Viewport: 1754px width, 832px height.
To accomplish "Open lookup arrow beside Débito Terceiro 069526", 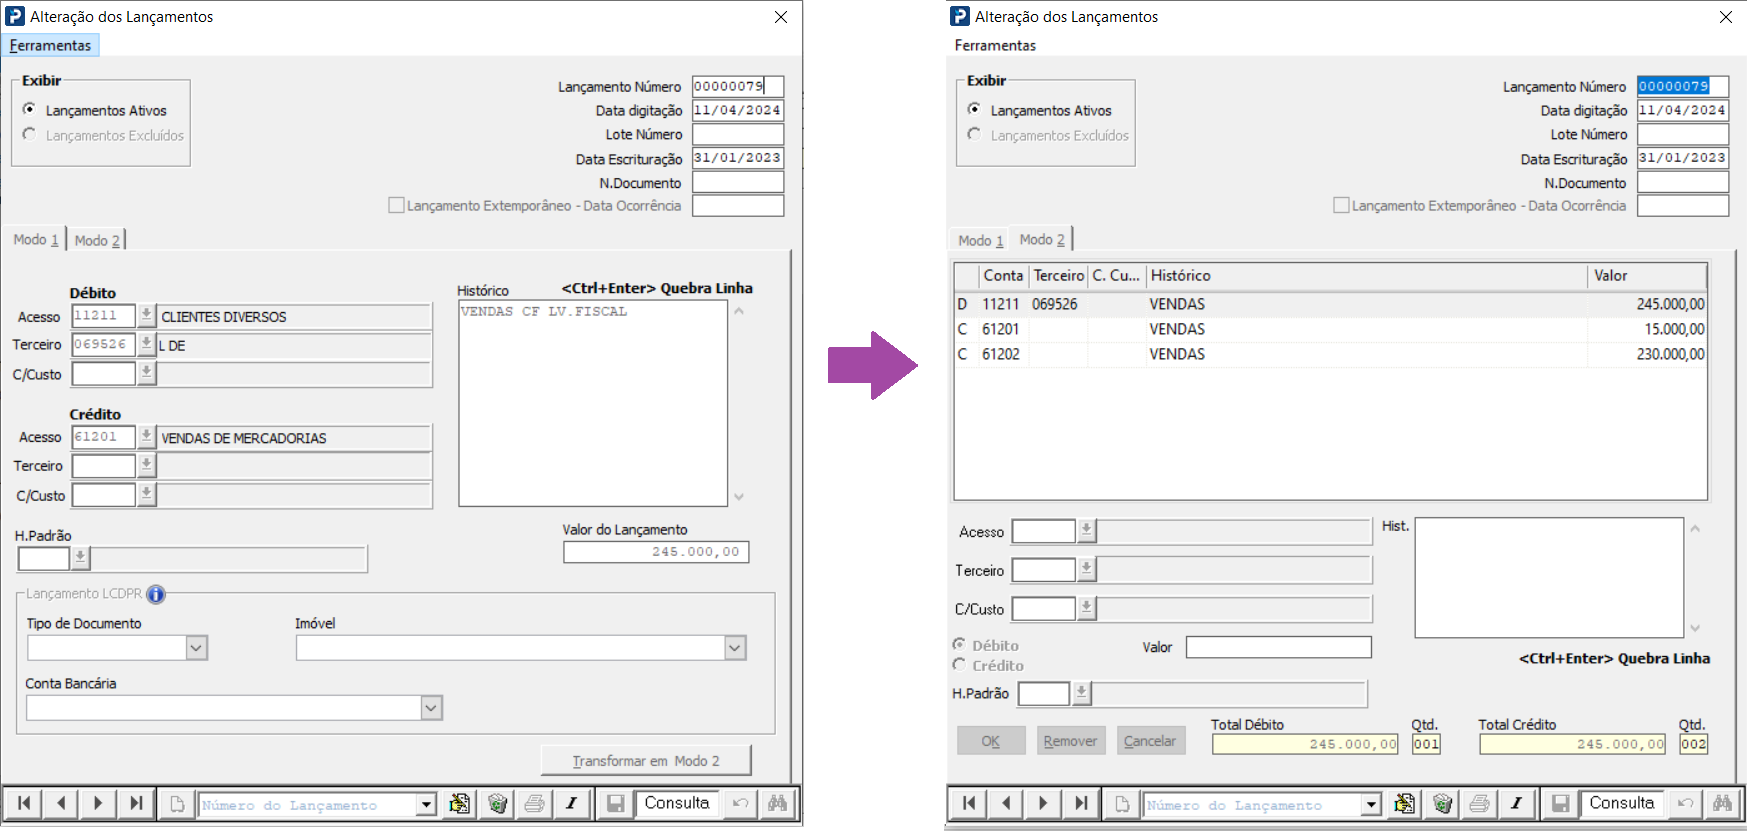I will 146,345.
